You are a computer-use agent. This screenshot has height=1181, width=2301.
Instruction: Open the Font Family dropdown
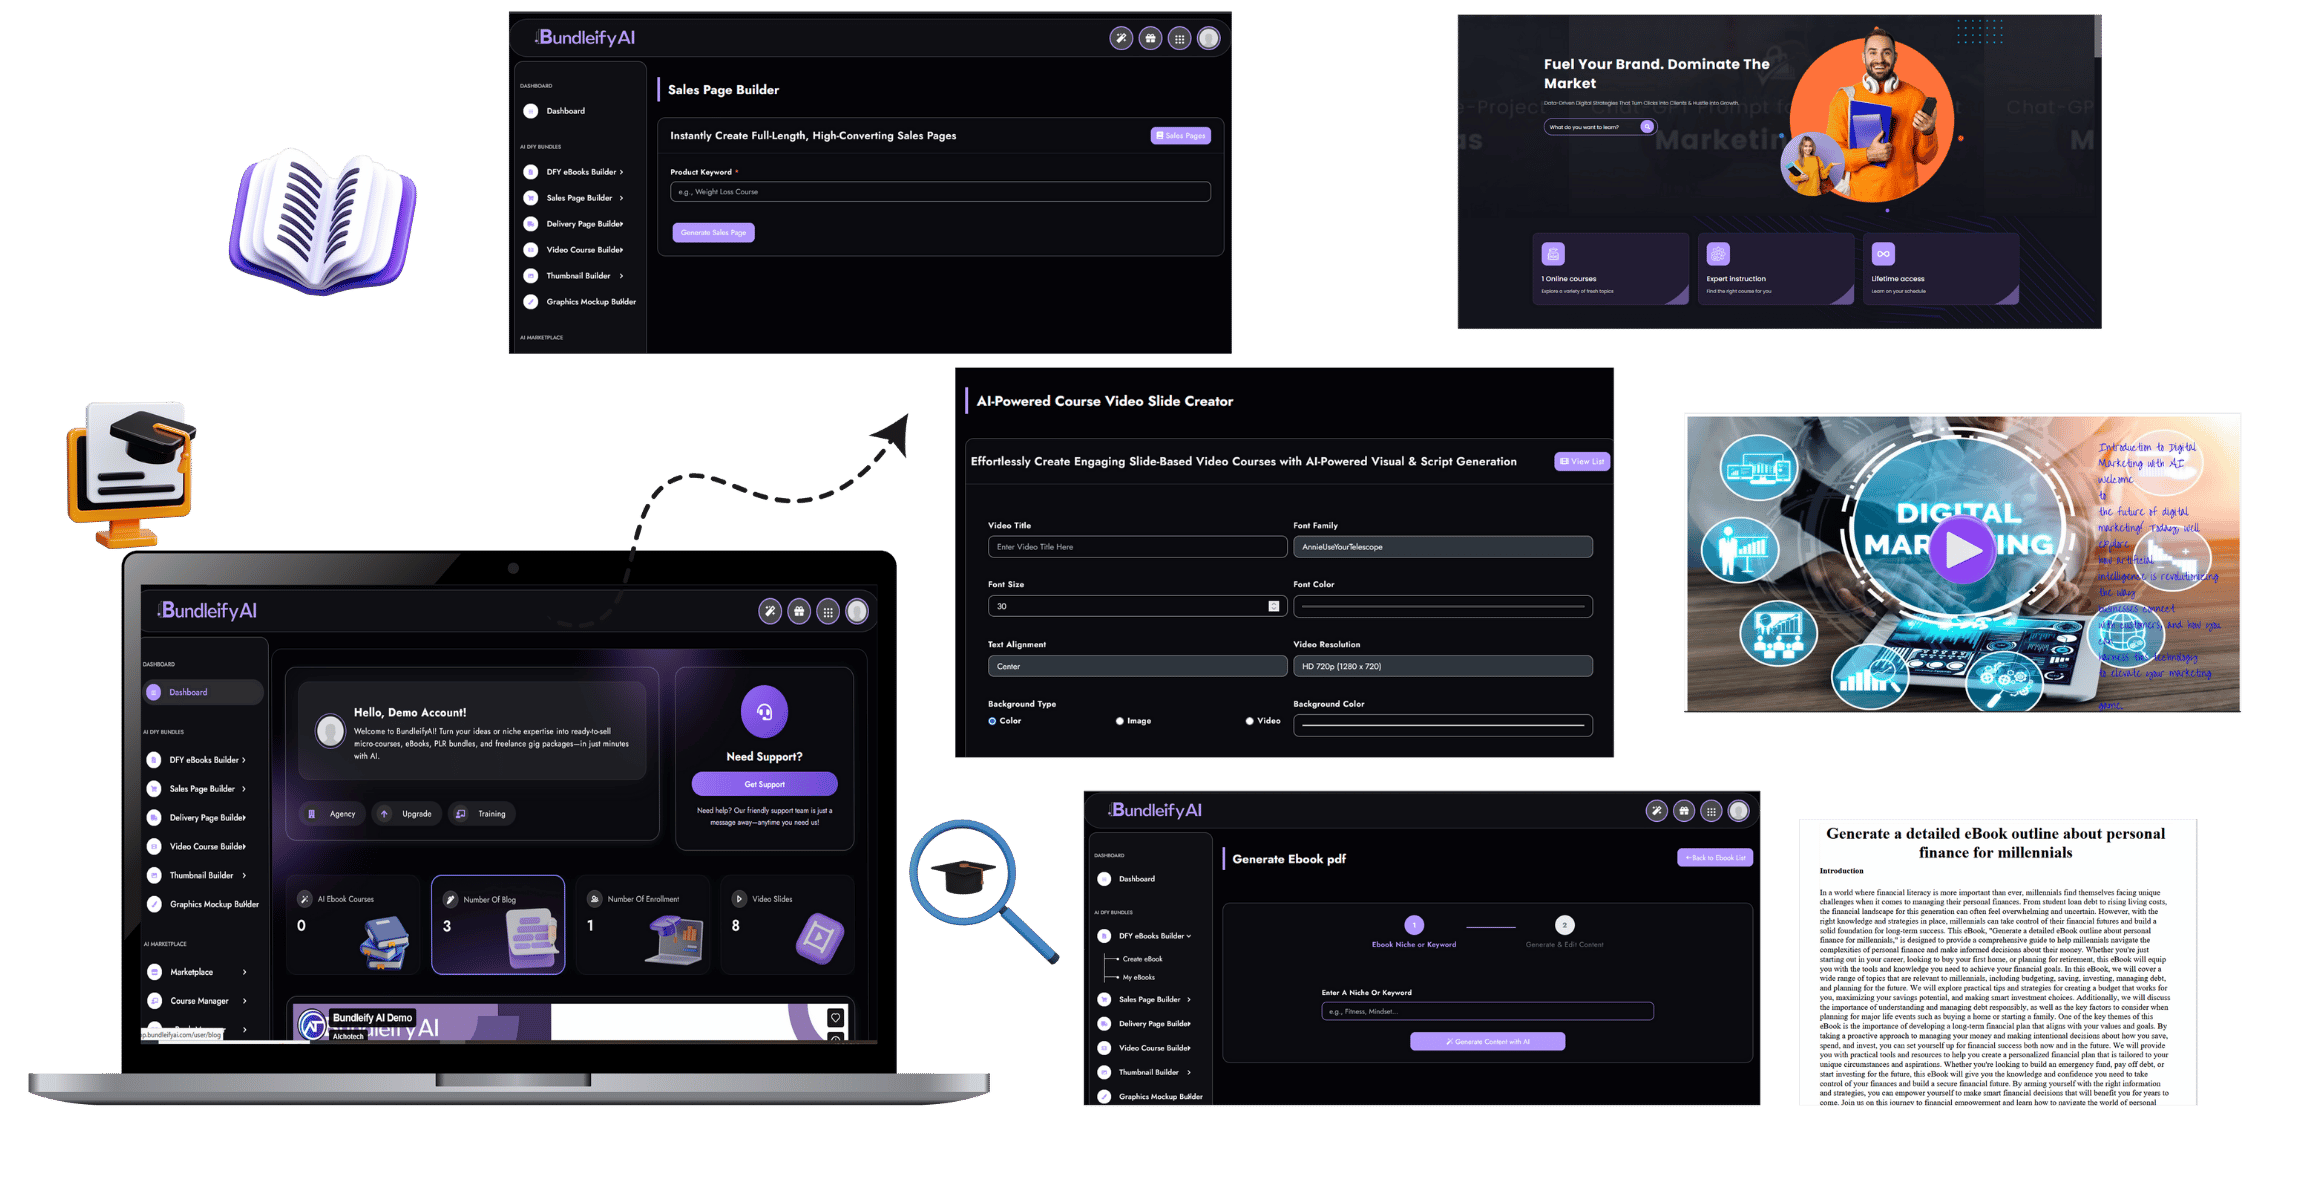[x=1442, y=547]
